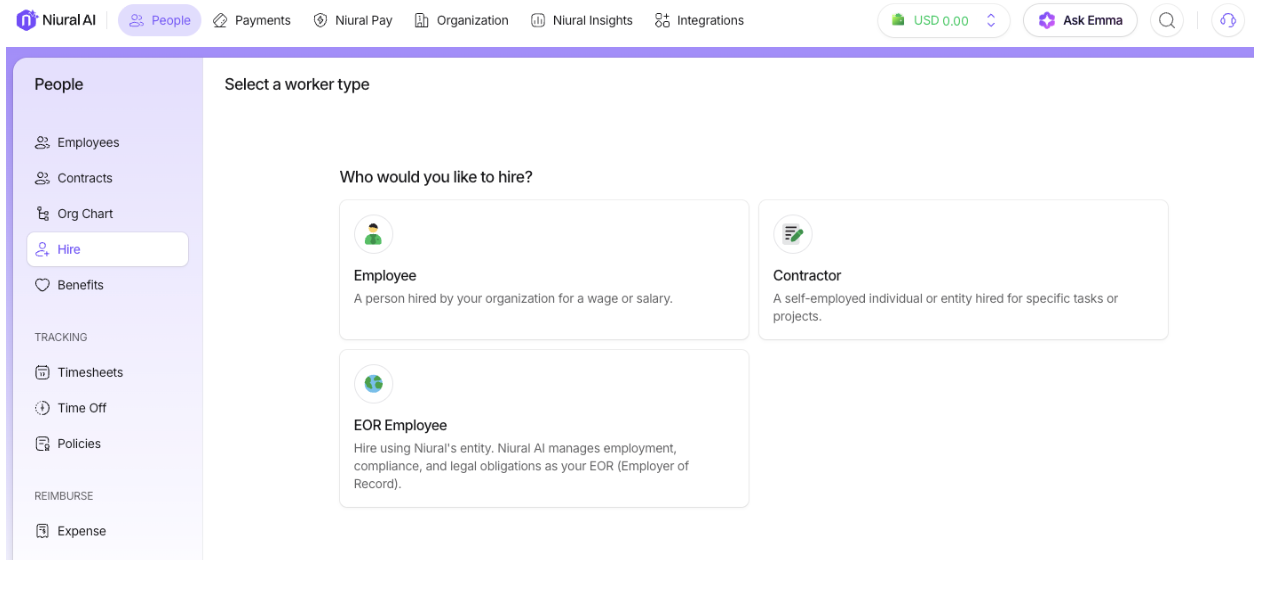This screenshot has height=602, width=1278.
Task: Open the Payments tab
Action: click(x=252, y=20)
